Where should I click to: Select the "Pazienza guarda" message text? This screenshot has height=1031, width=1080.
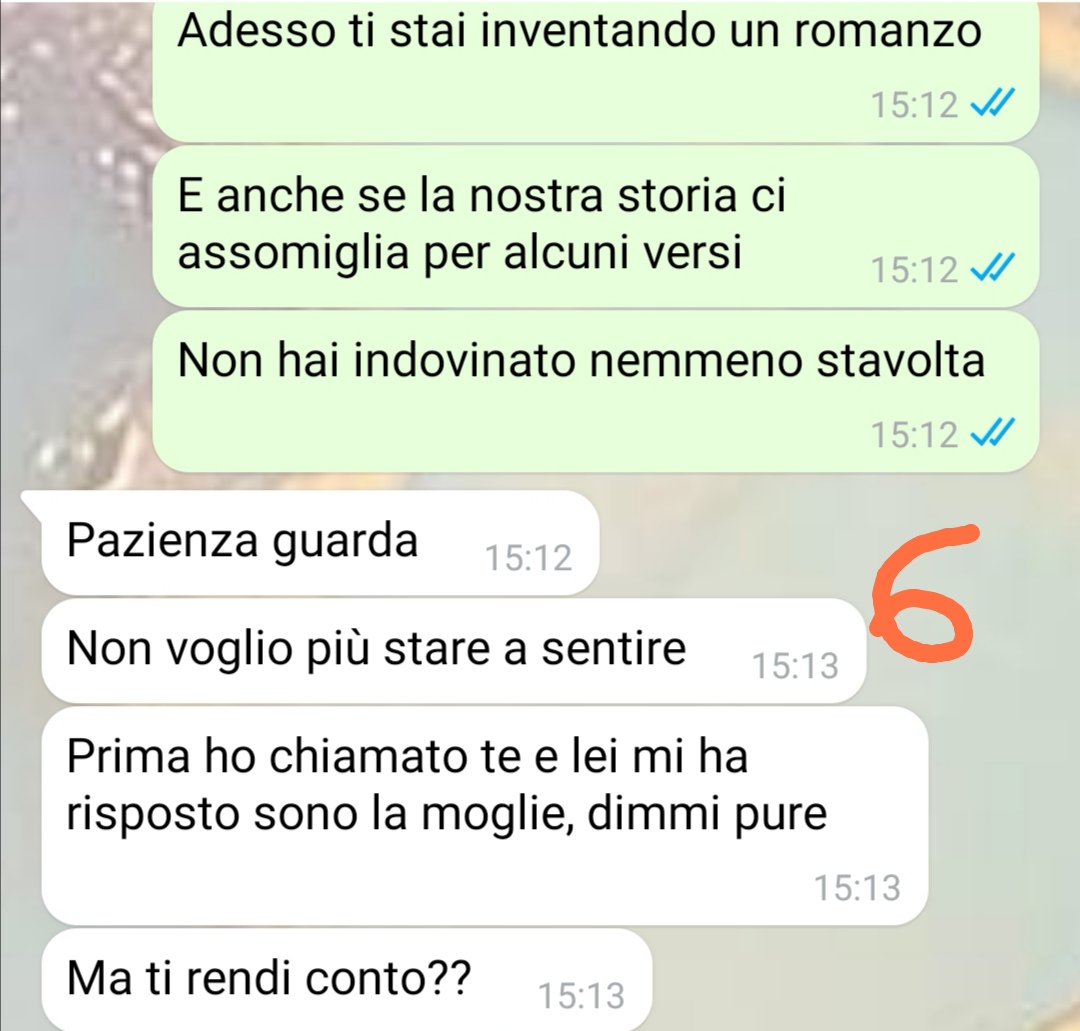click(x=242, y=541)
